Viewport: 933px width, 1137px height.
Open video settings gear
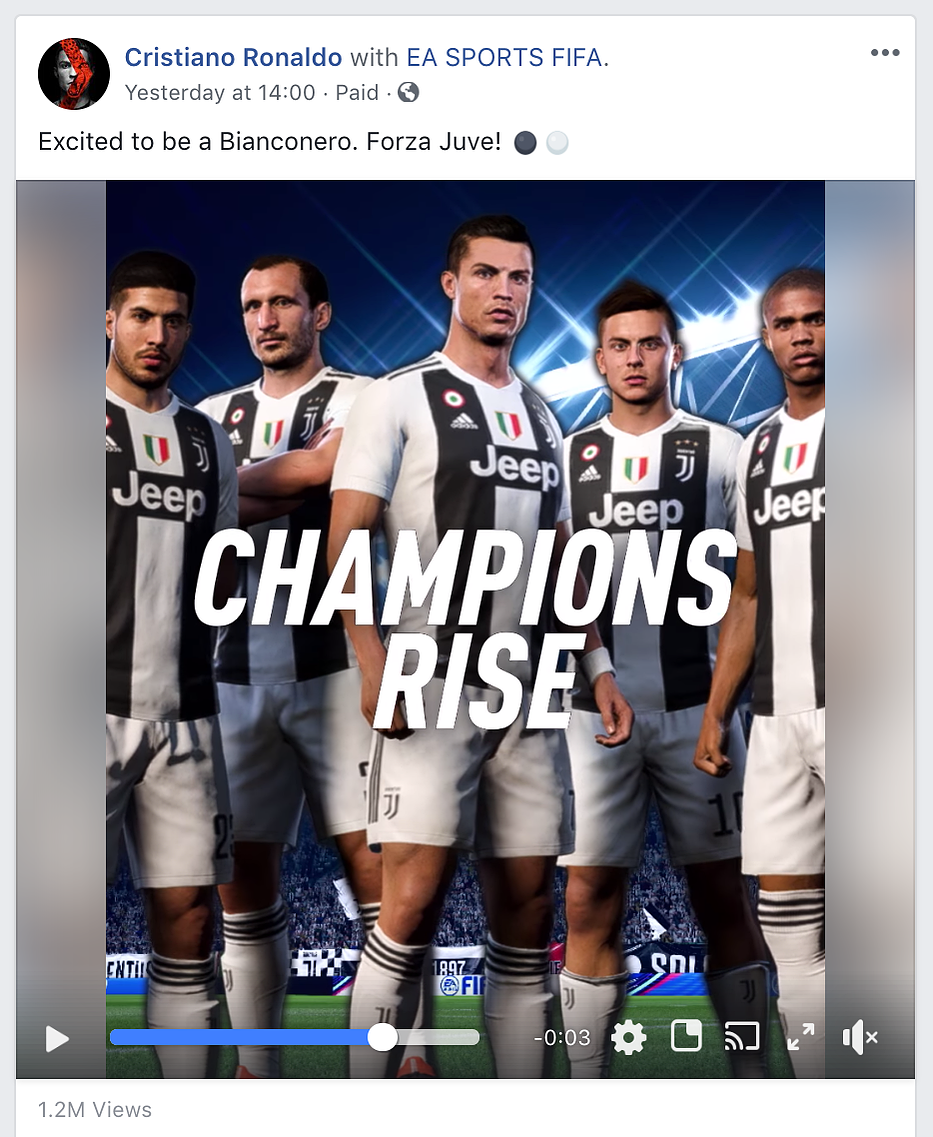pyautogui.click(x=629, y=1038)
